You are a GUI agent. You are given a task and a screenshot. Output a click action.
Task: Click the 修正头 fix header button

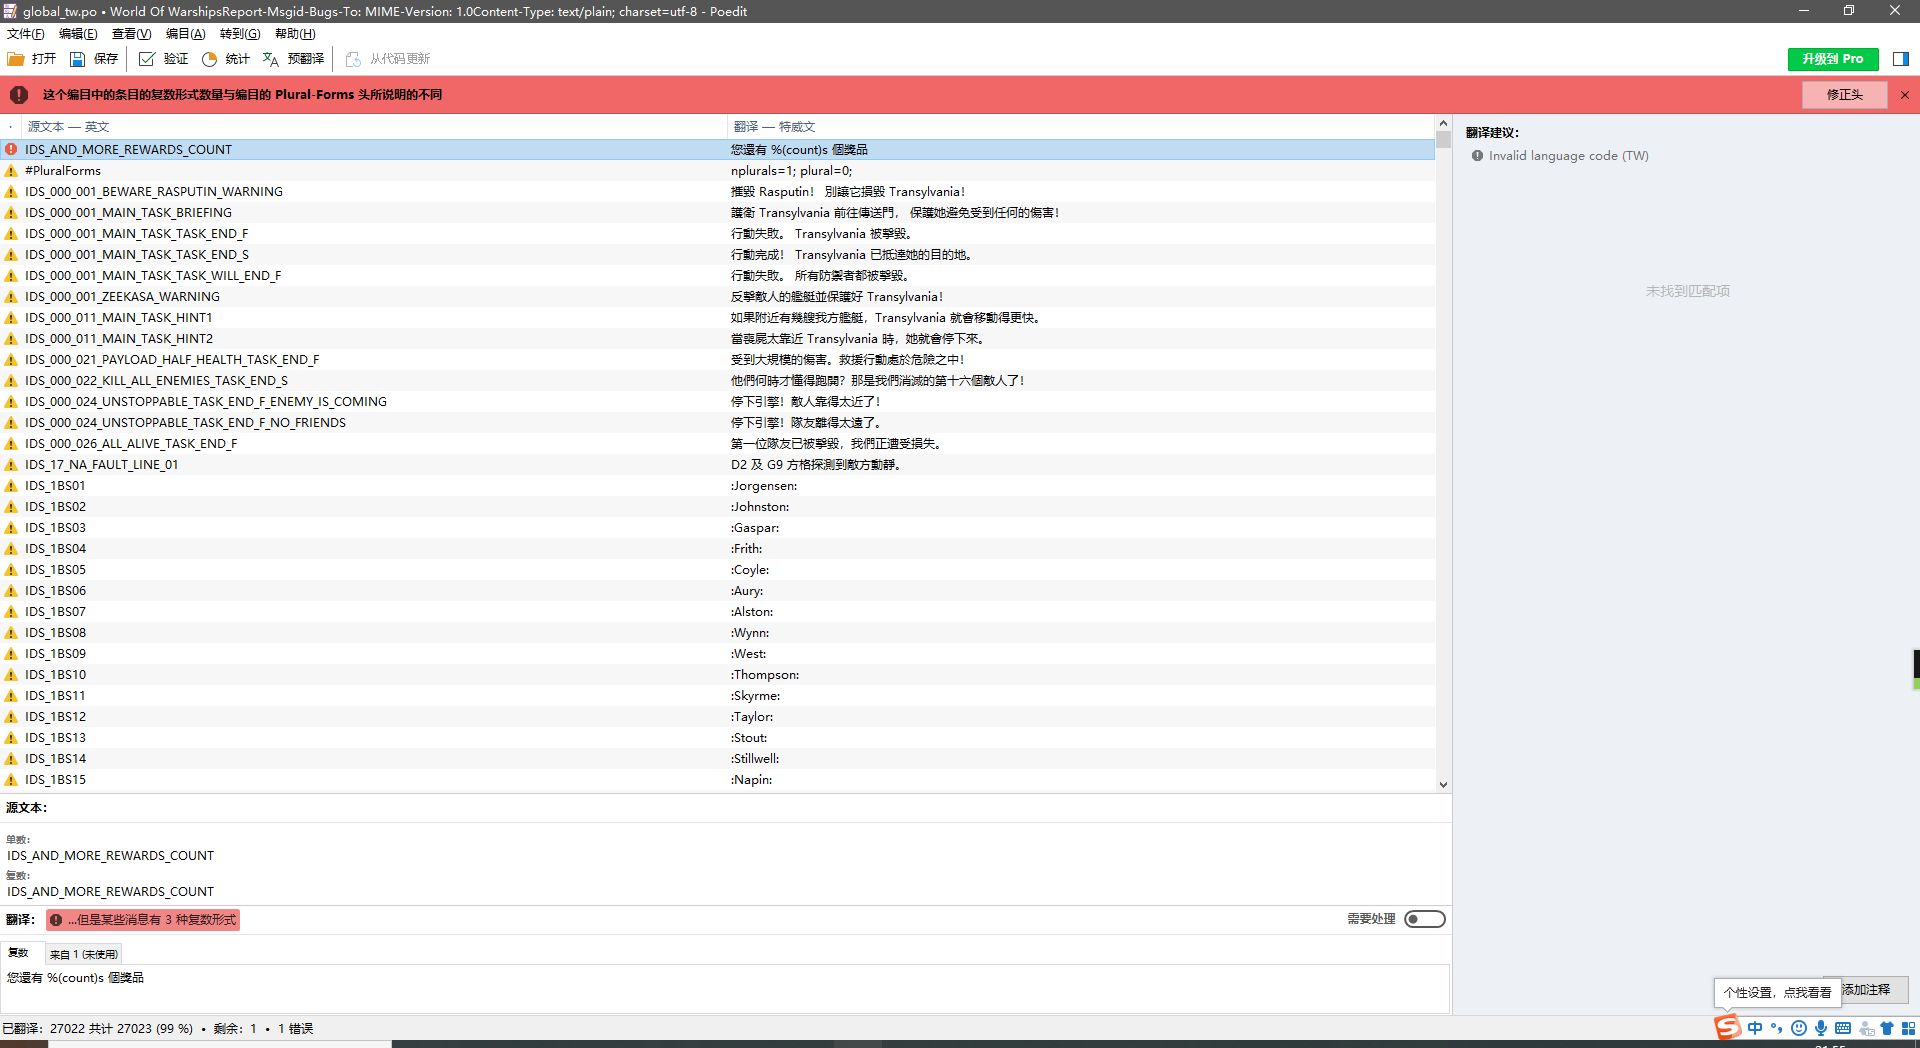1844,95
